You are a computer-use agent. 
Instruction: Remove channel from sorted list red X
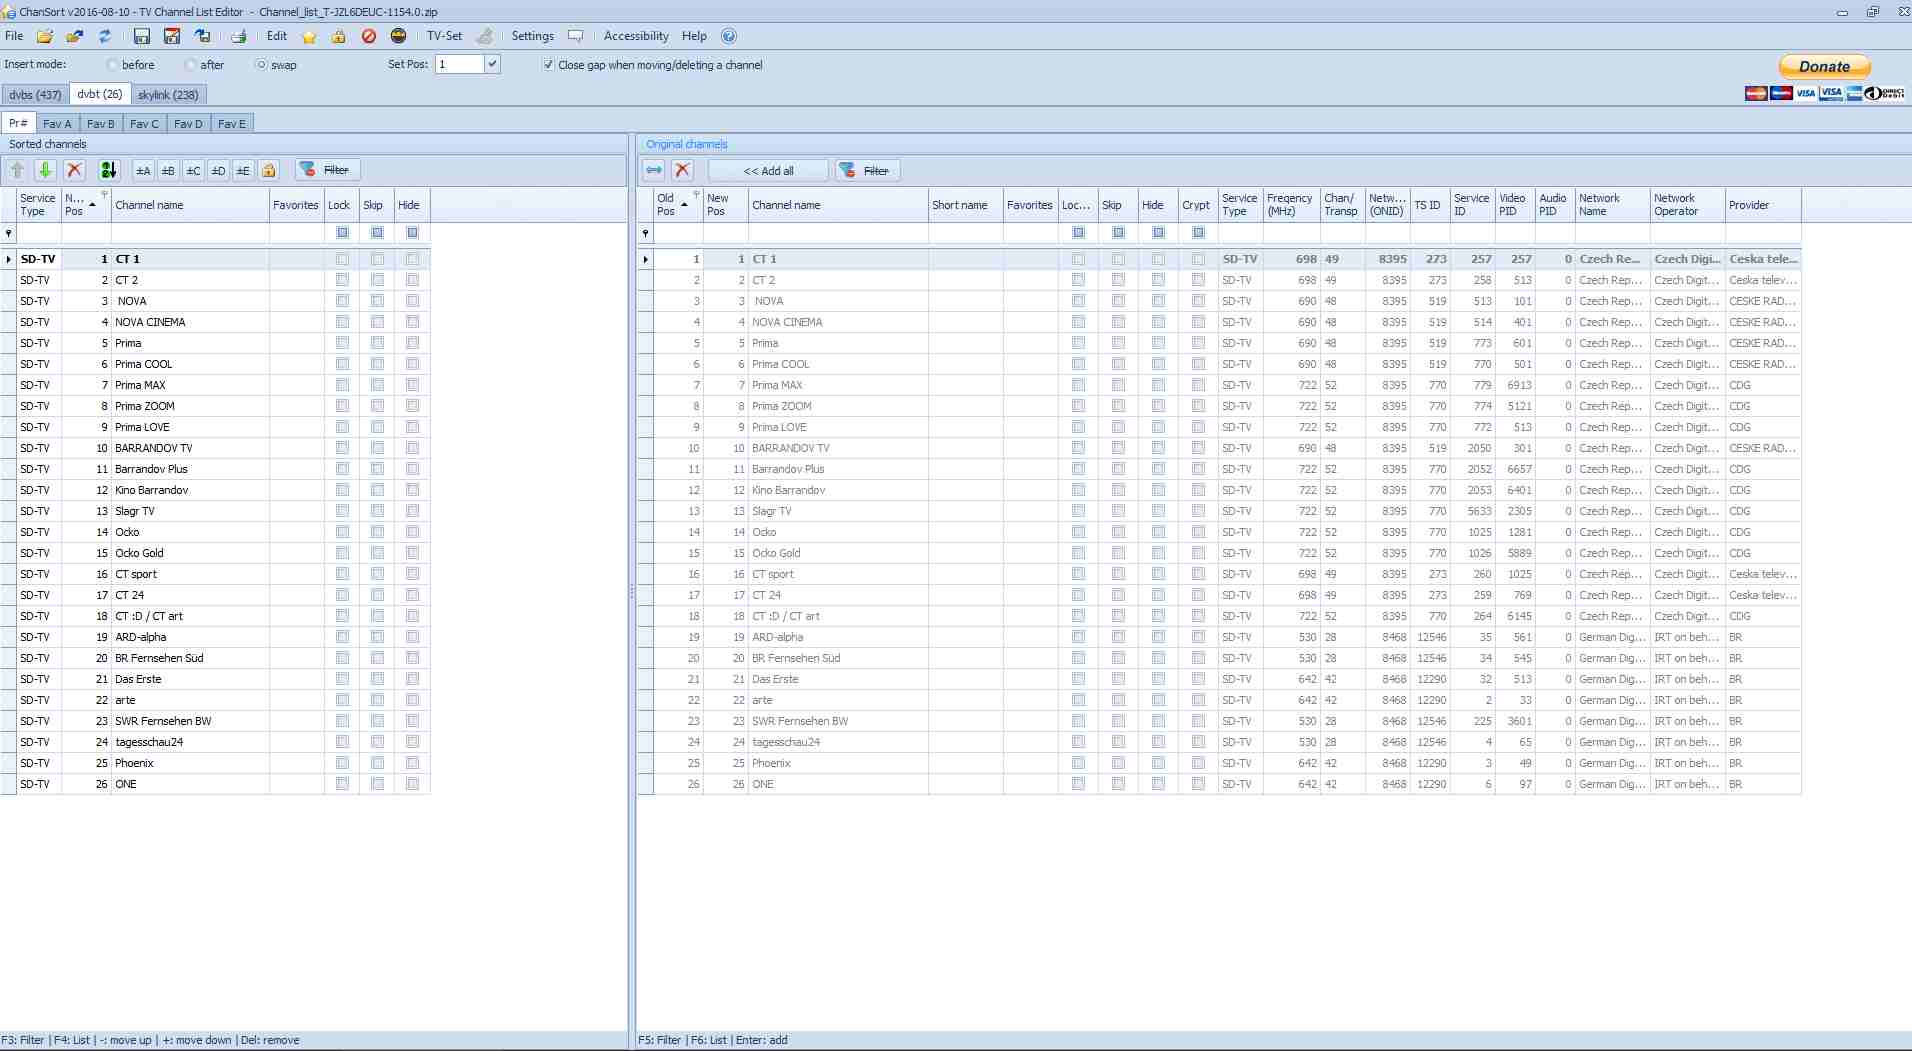tap(74, 170)
